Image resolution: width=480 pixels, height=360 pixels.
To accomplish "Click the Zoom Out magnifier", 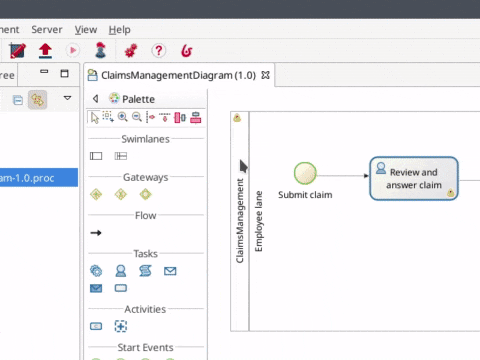I will (137, 117).
